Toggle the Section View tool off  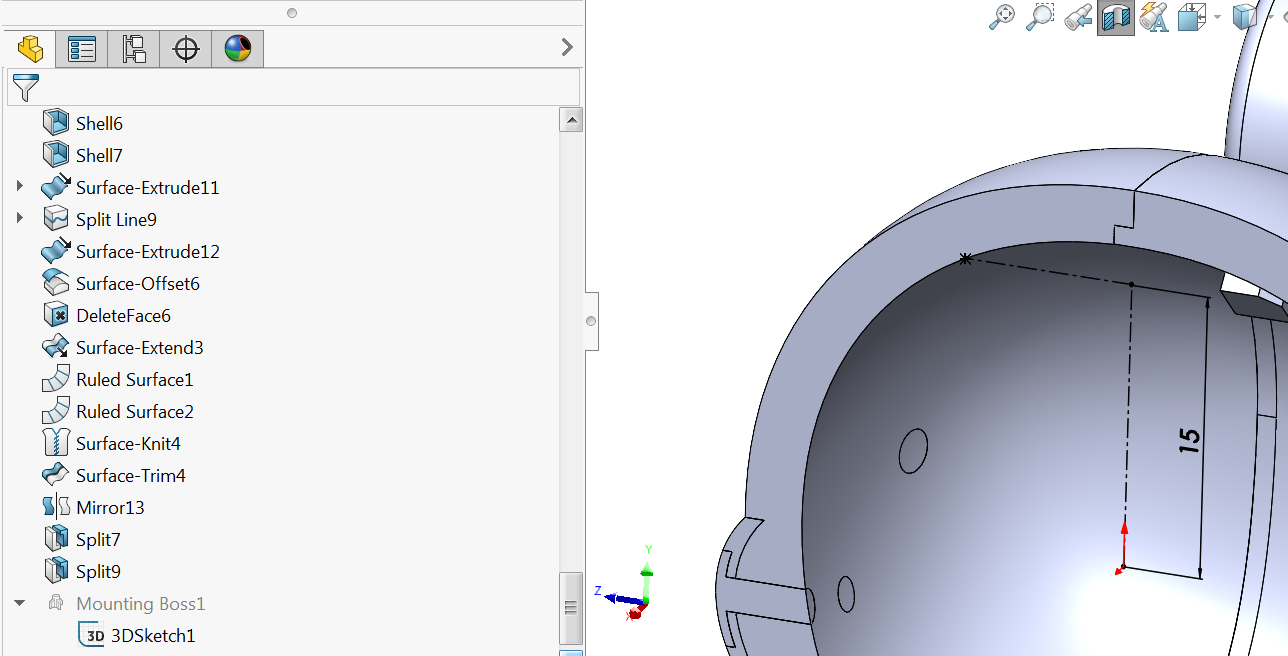[1115, 17]
